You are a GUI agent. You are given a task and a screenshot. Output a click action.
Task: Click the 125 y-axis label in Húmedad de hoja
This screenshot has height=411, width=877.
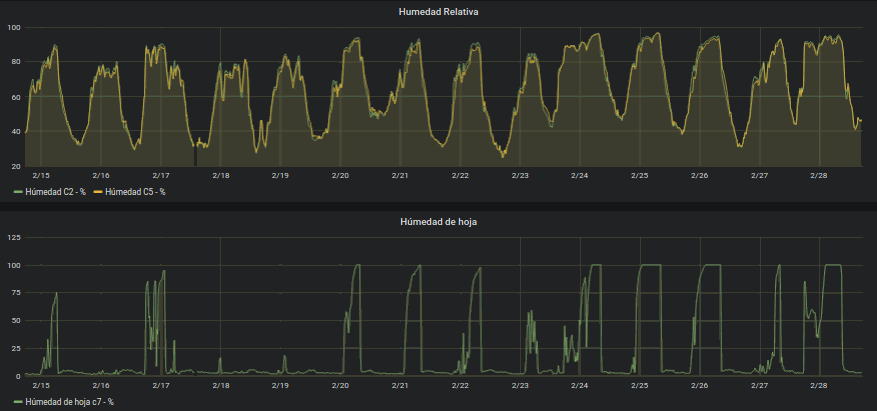[x=13, y=237]
